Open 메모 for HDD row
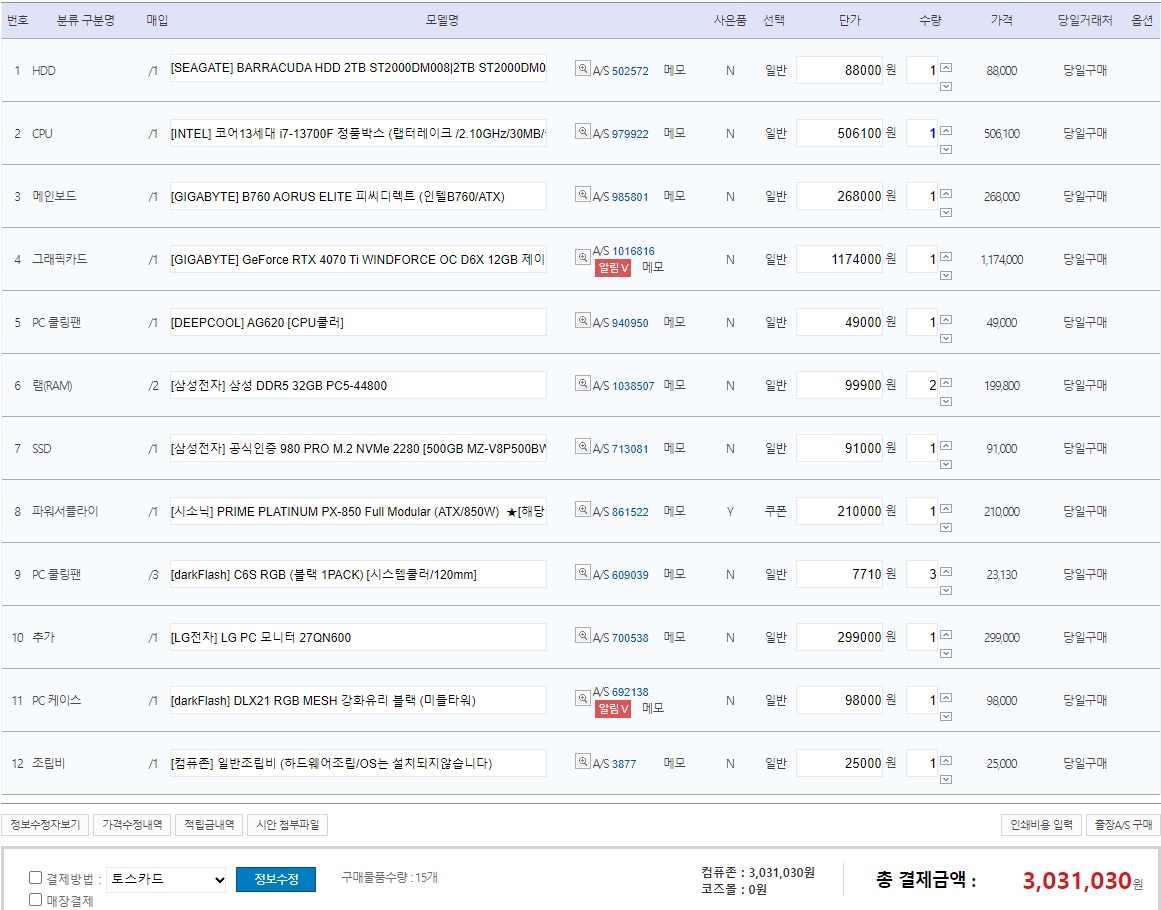 click(675, 70)
